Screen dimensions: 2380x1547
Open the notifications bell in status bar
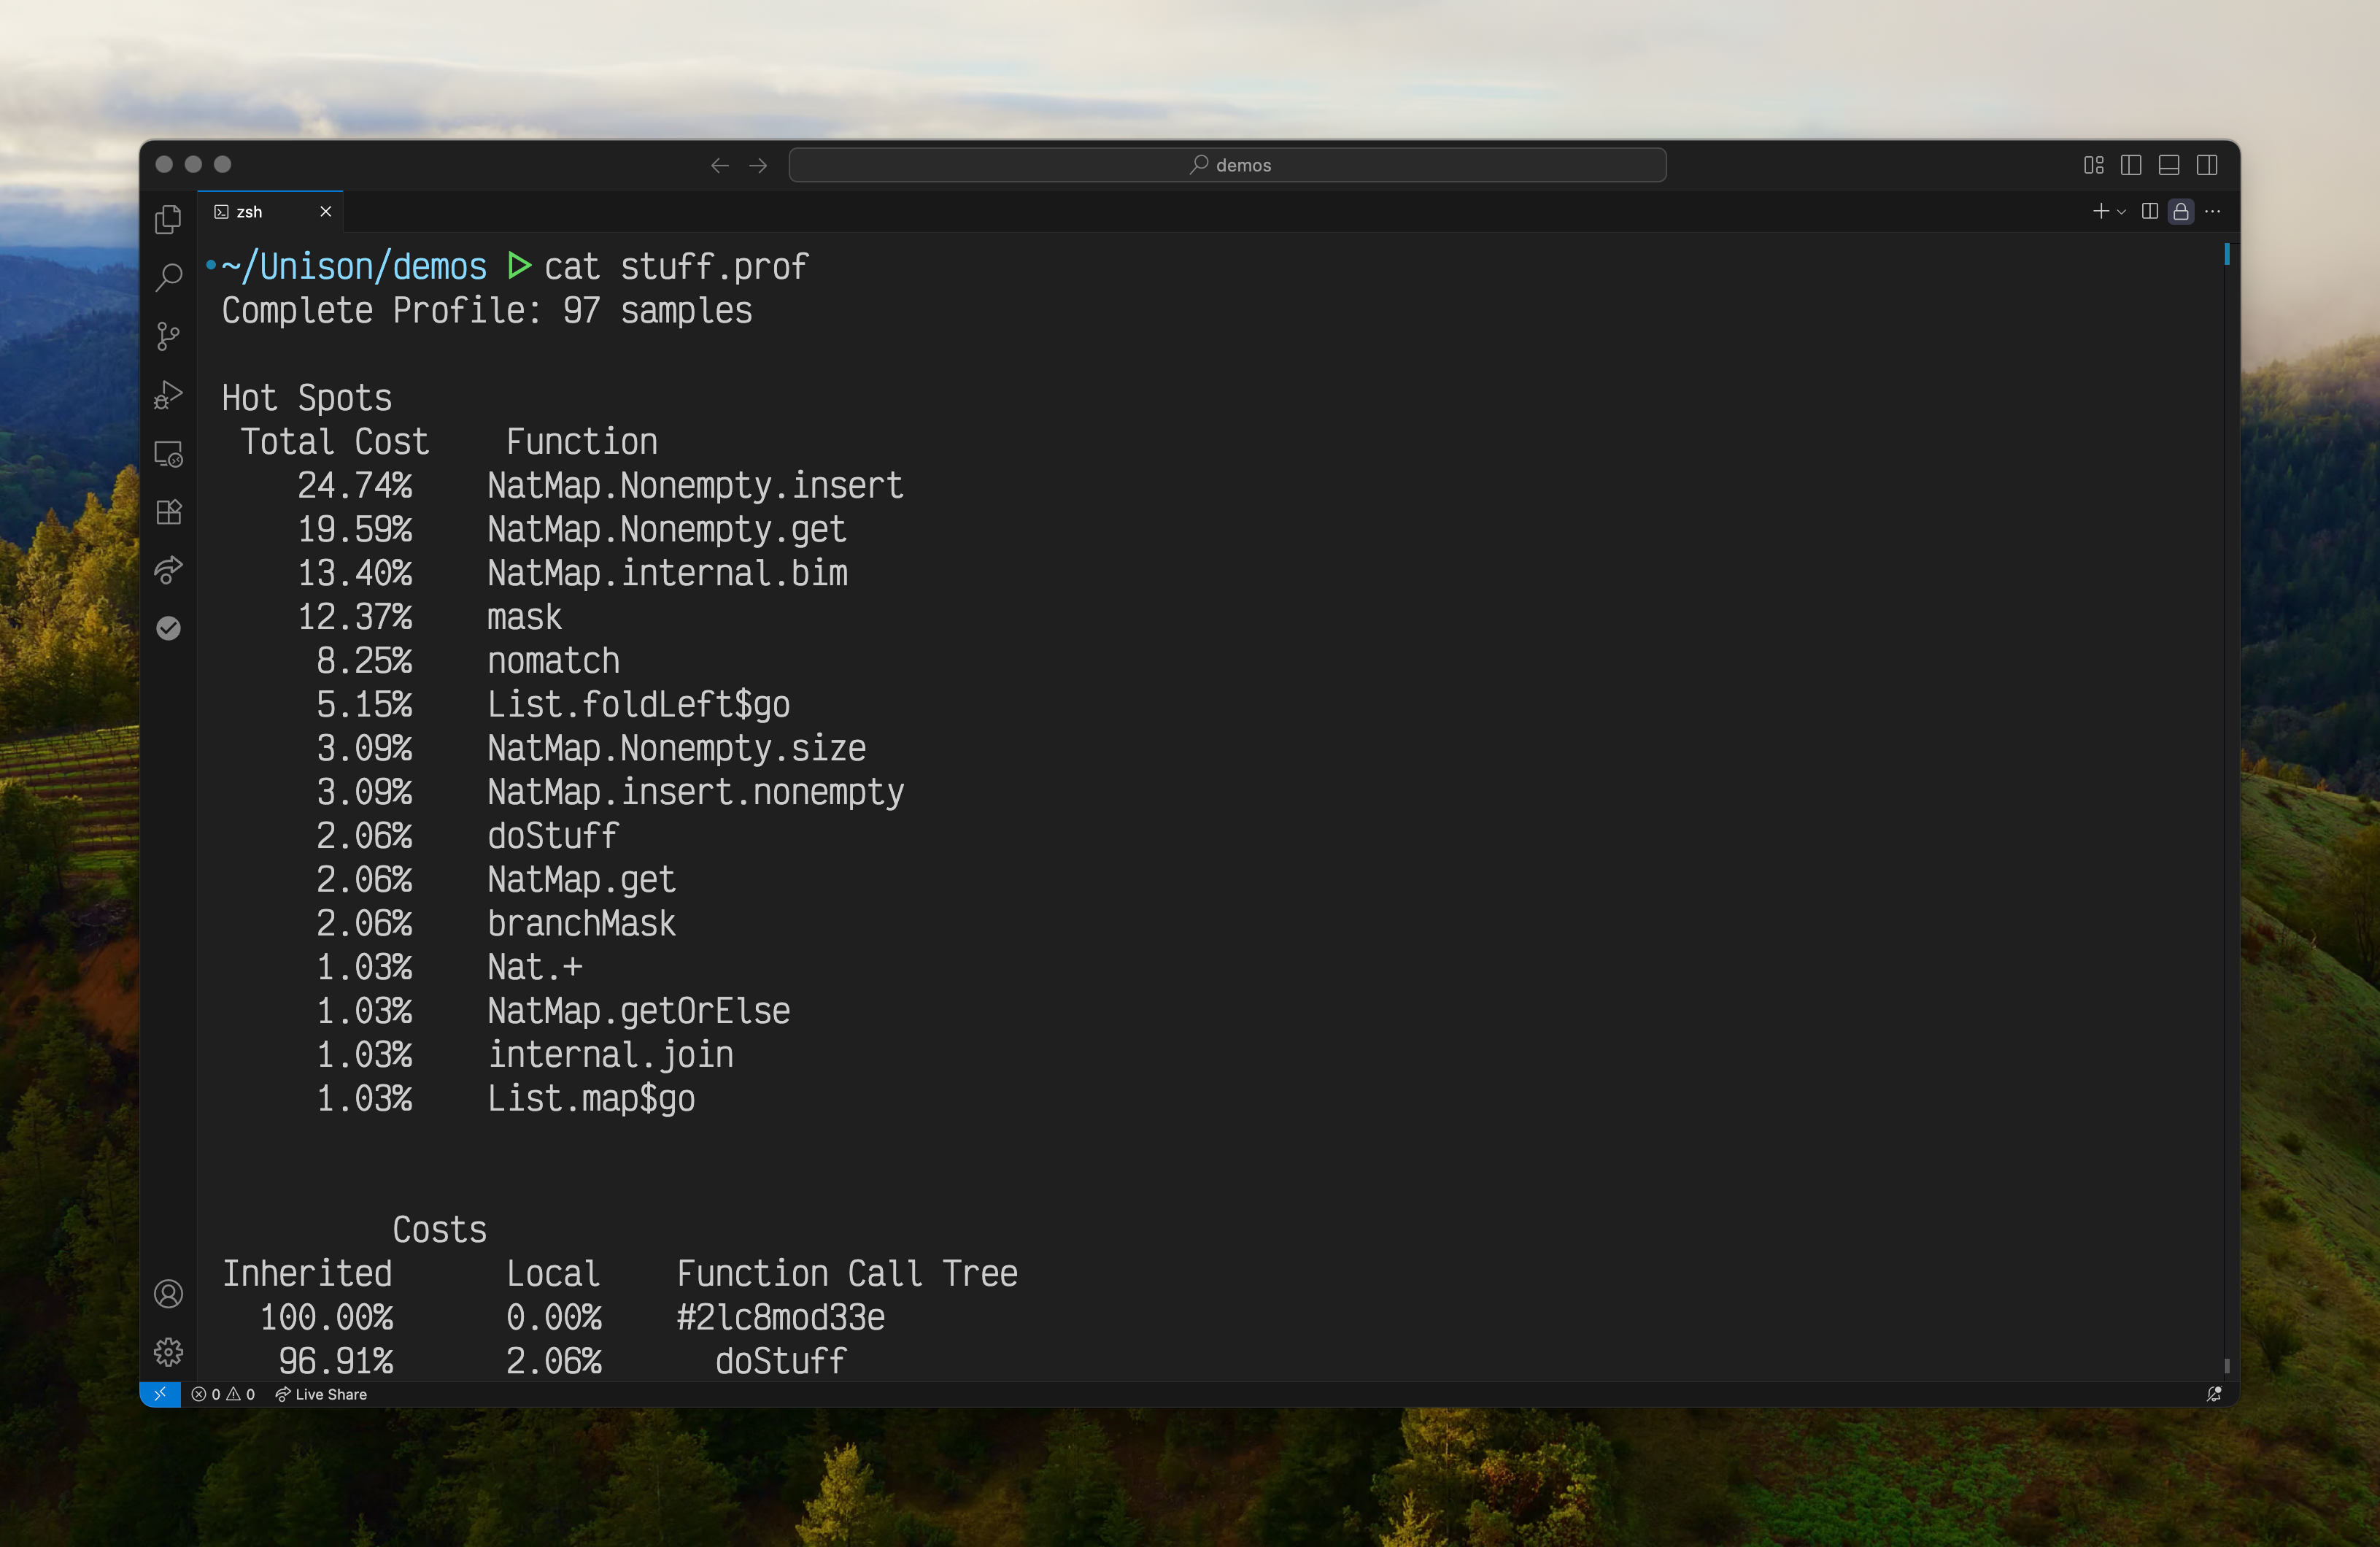point(2214,1394)
